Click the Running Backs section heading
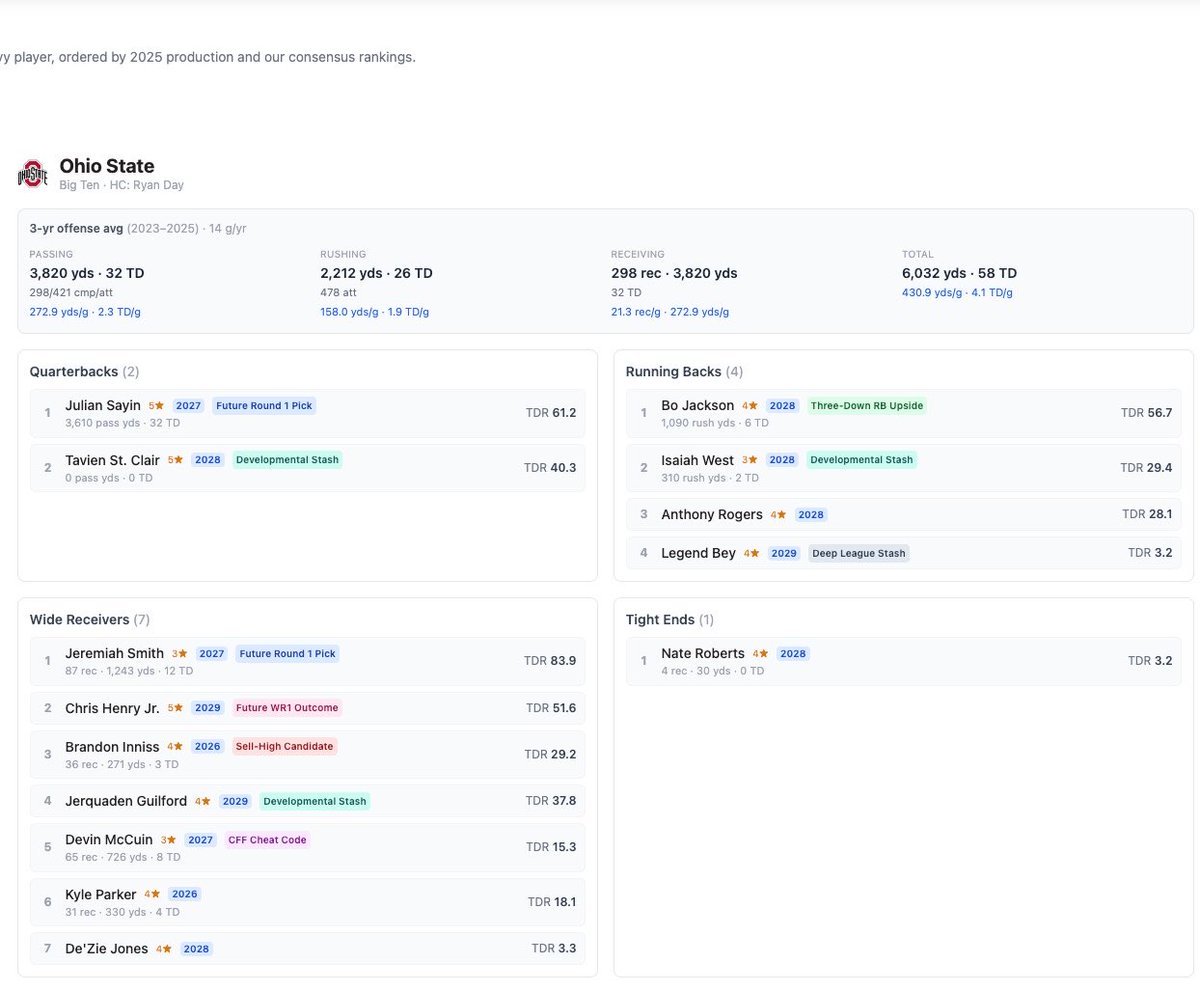 coord(685,372)
